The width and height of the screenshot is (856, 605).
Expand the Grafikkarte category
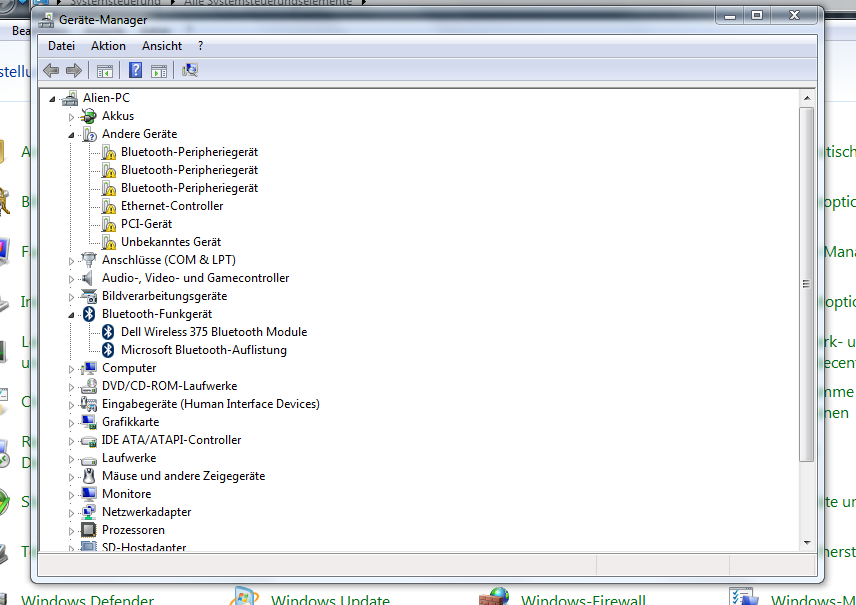coord(72,423)
